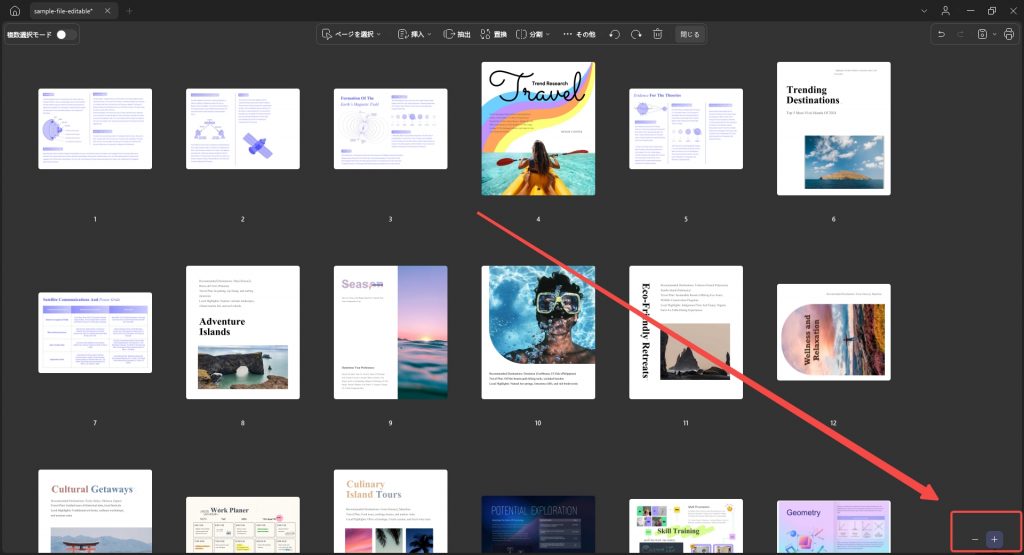Toggle the multi-select mode switch

tap(65, 35)
